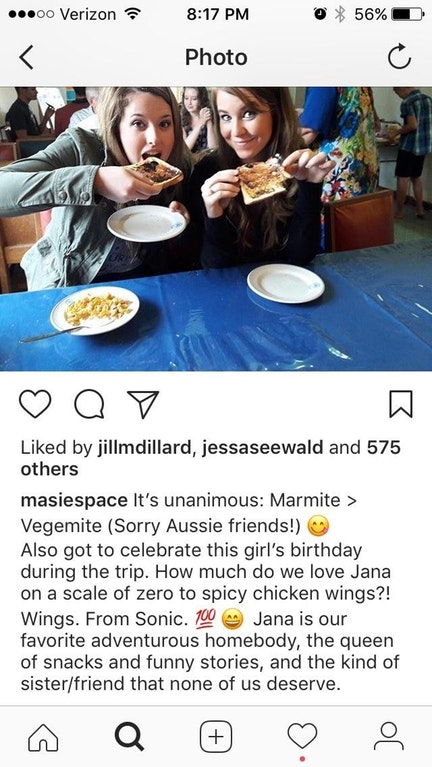The image size is (432, 767).
Task: Share the post with paper plane icon
Action: 143,404
